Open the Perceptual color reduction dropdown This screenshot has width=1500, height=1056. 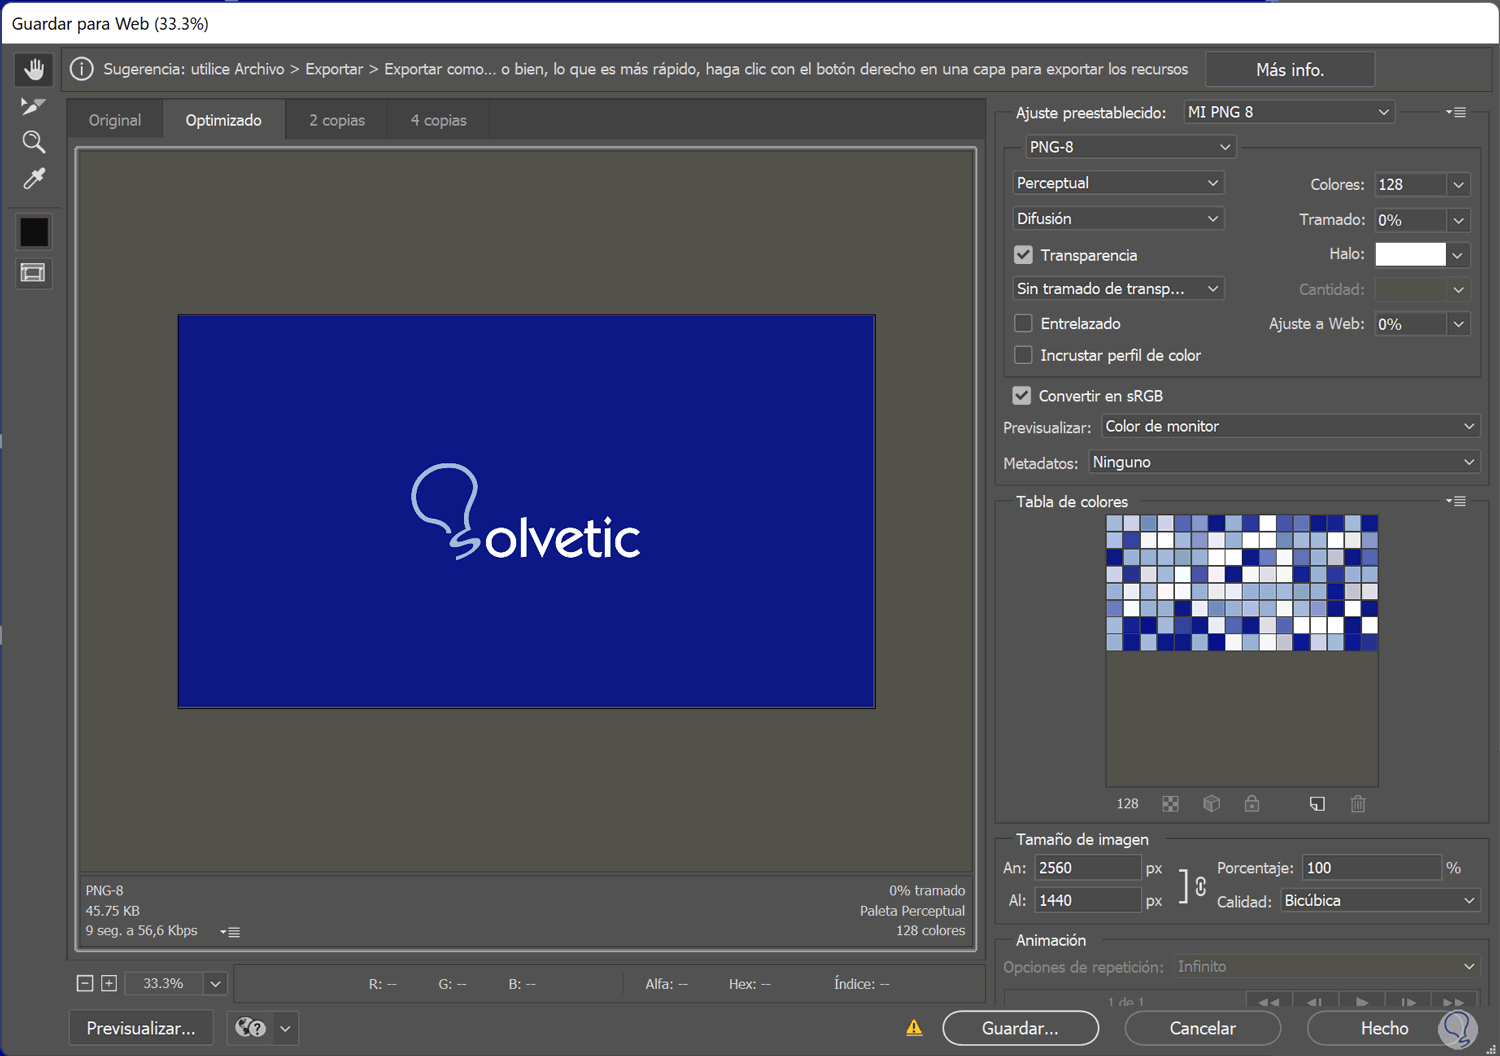click(x=1117, y=183)
